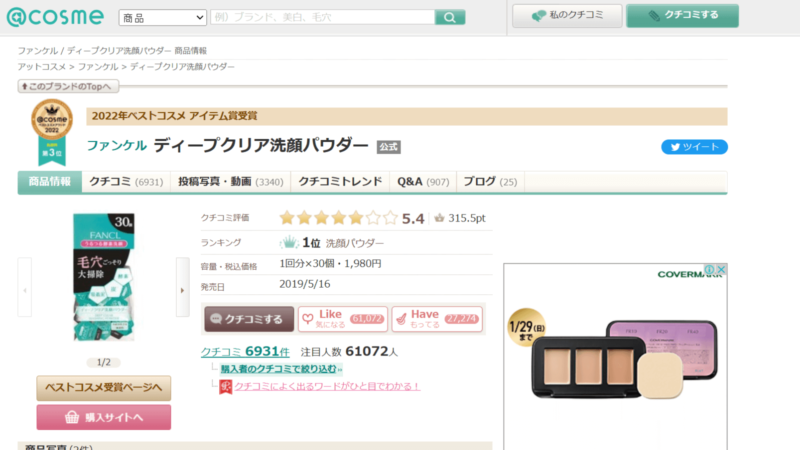800x450 pixels.
Task: Click the Have もってる button
Action: (x=437, y=319)
